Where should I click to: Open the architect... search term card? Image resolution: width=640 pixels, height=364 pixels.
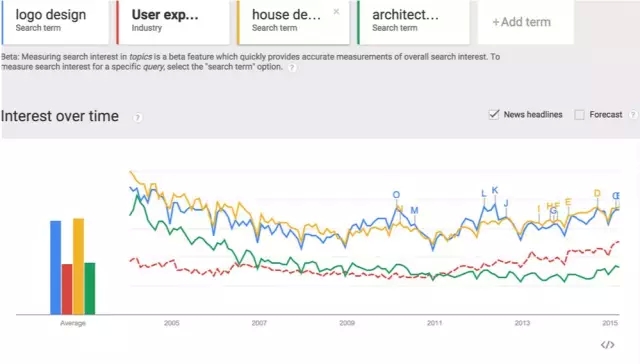413,22
